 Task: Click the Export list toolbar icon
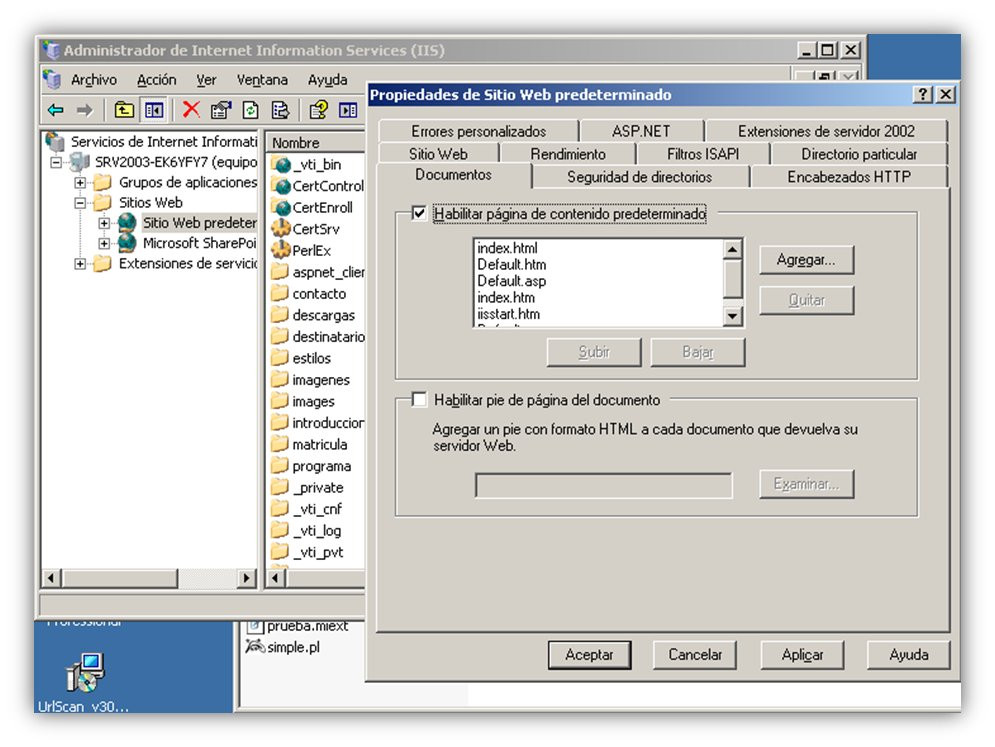(280, 110)
